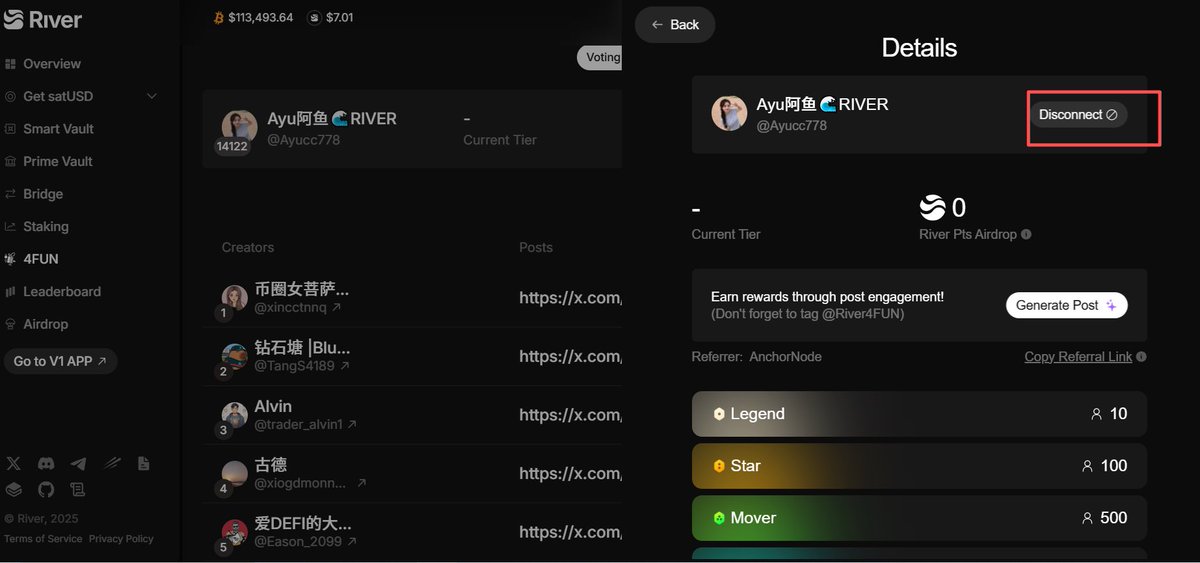
Task: Open the Star tier row
Action: pos(919,466)
